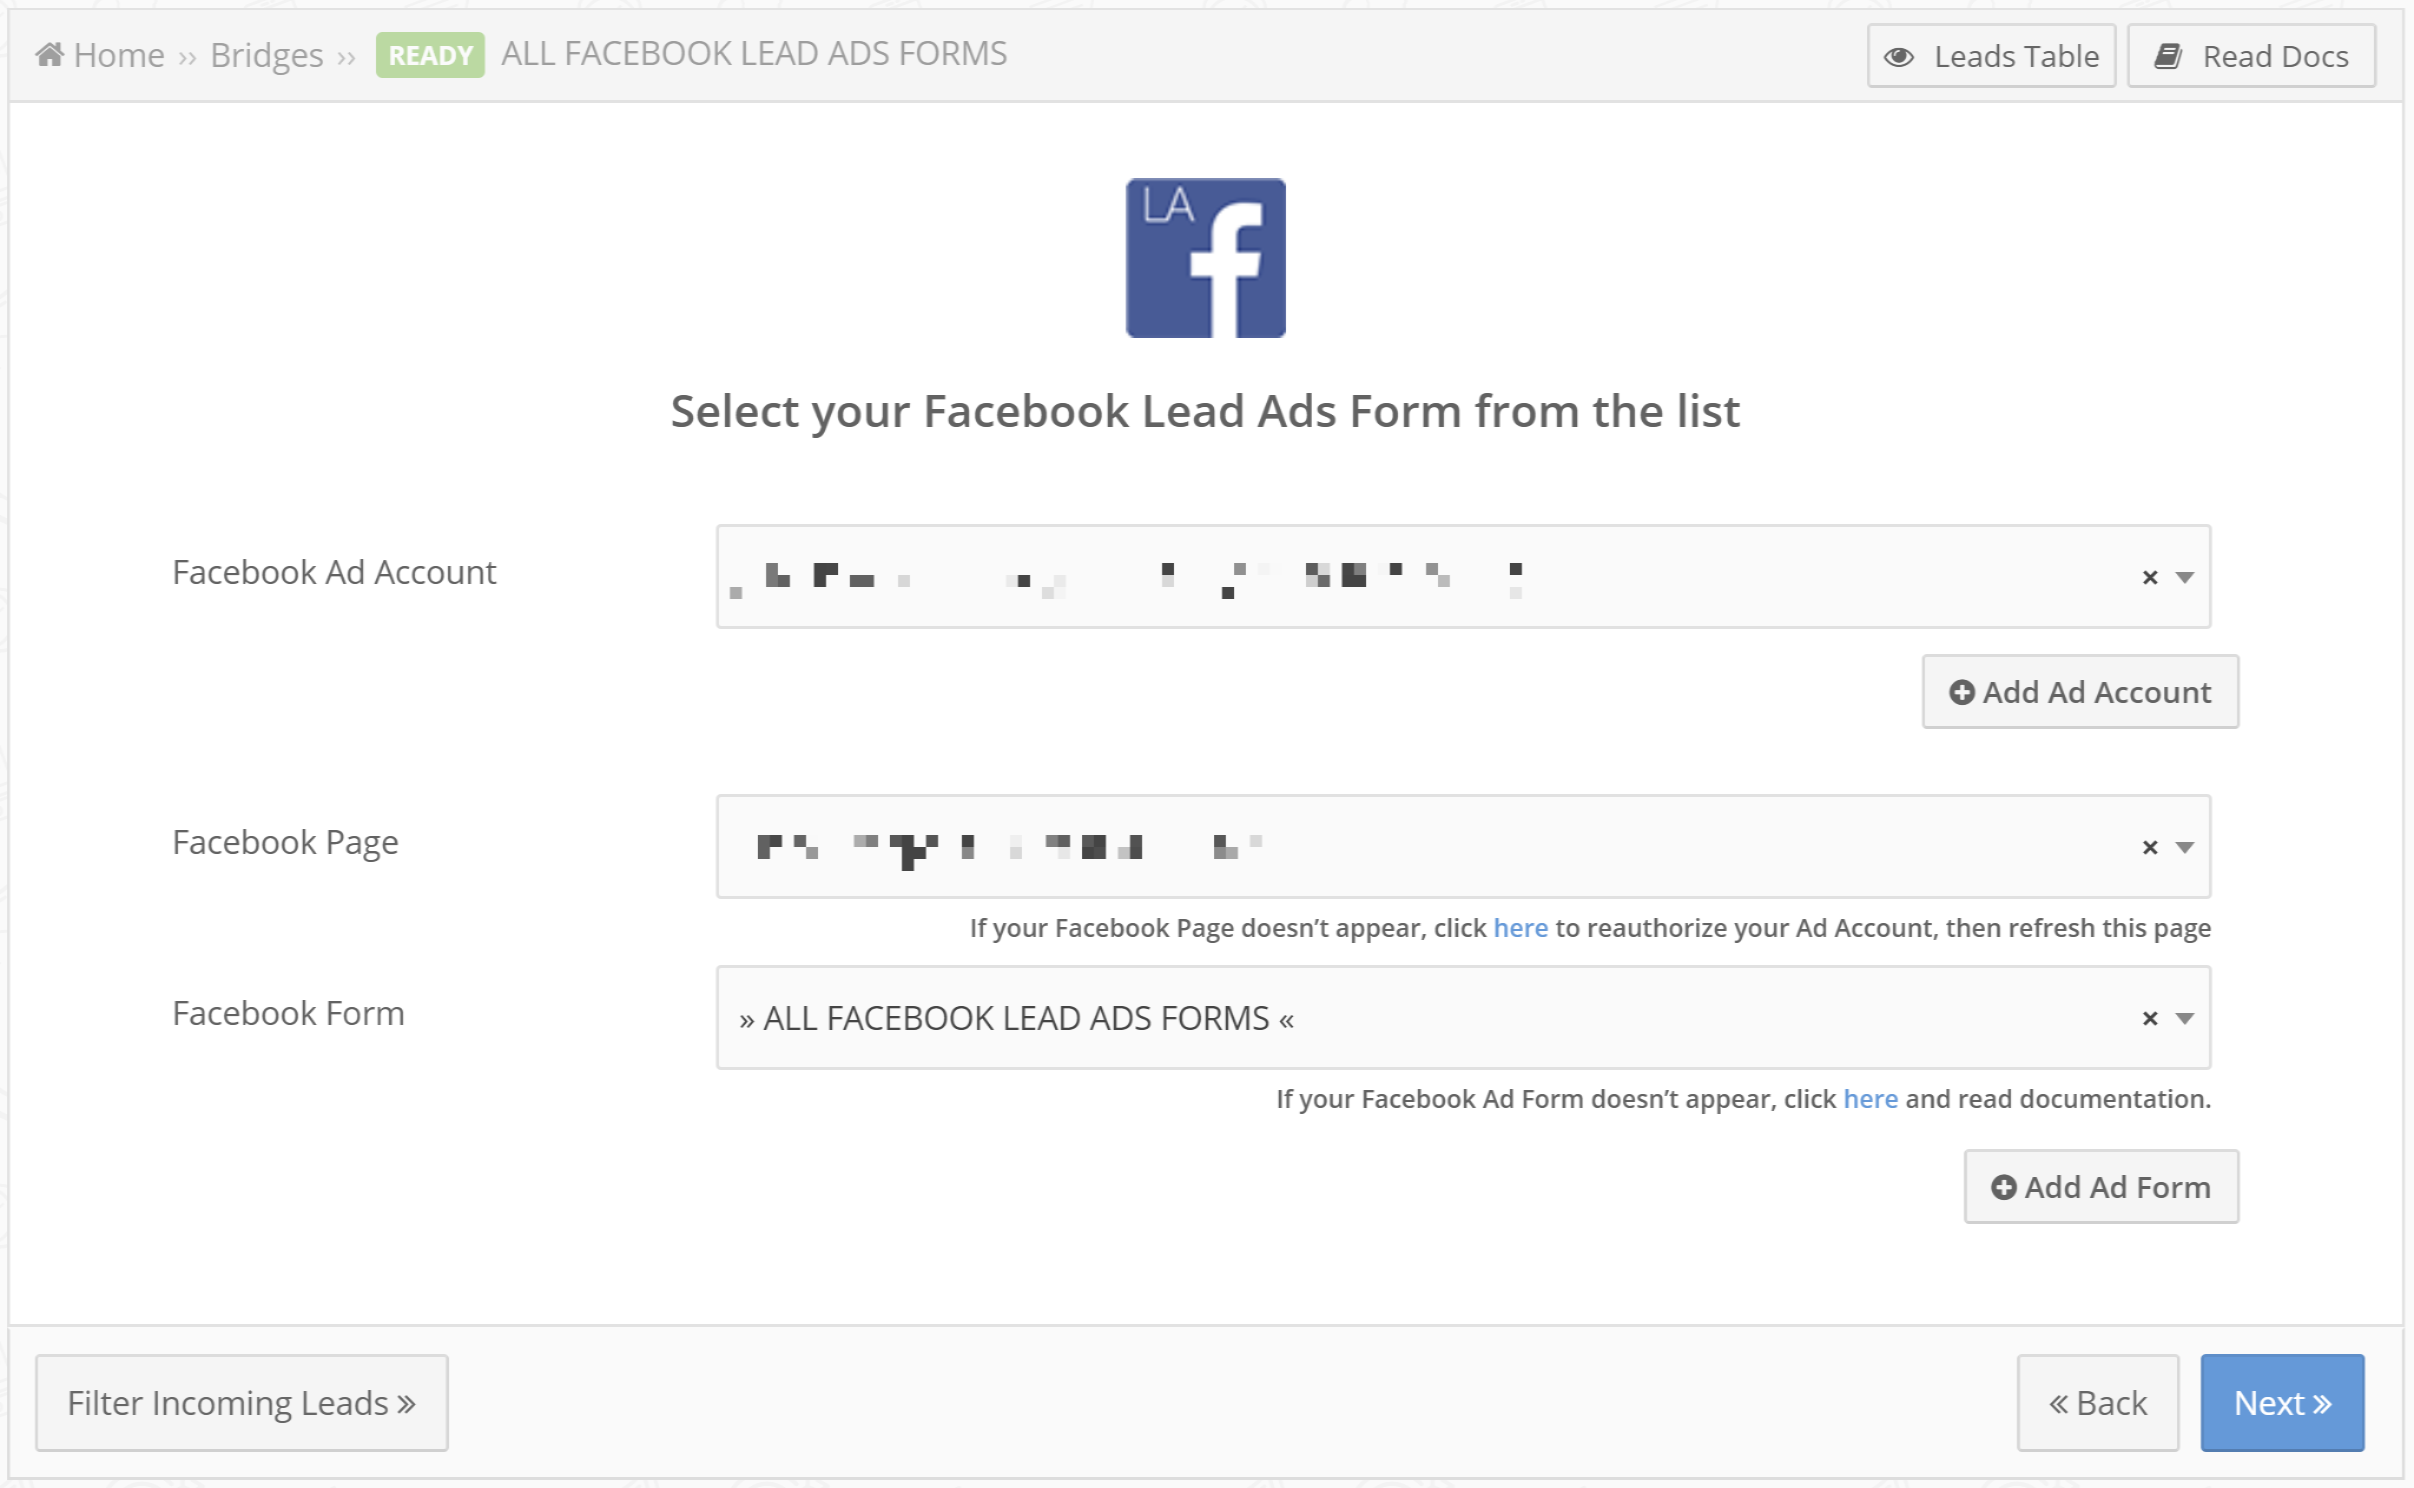The height and width of the screenshot is (1488, 2414).
Task: Clear the Facebook Ad Account selection
Action: coord(2149,577)
